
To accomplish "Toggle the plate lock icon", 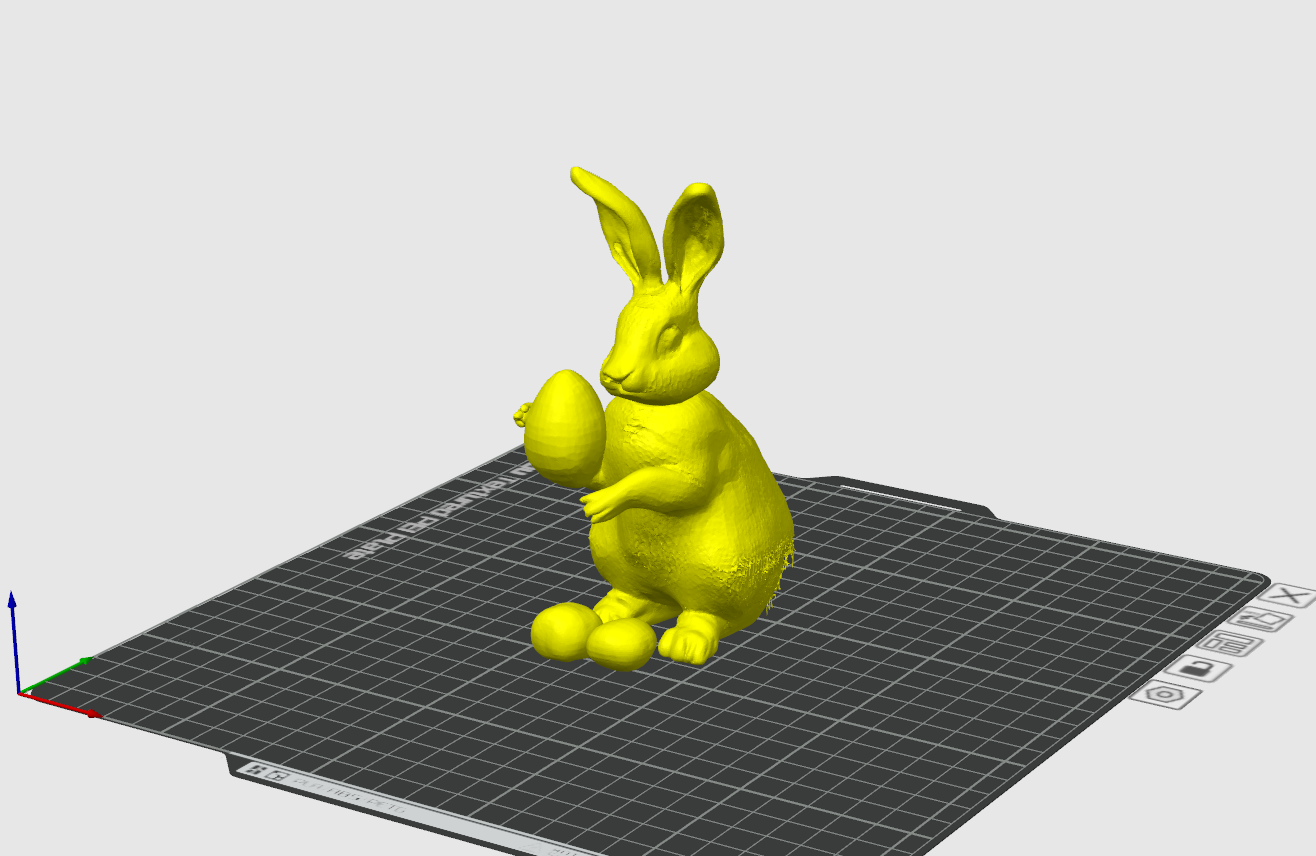I will tap(1199, 668).
